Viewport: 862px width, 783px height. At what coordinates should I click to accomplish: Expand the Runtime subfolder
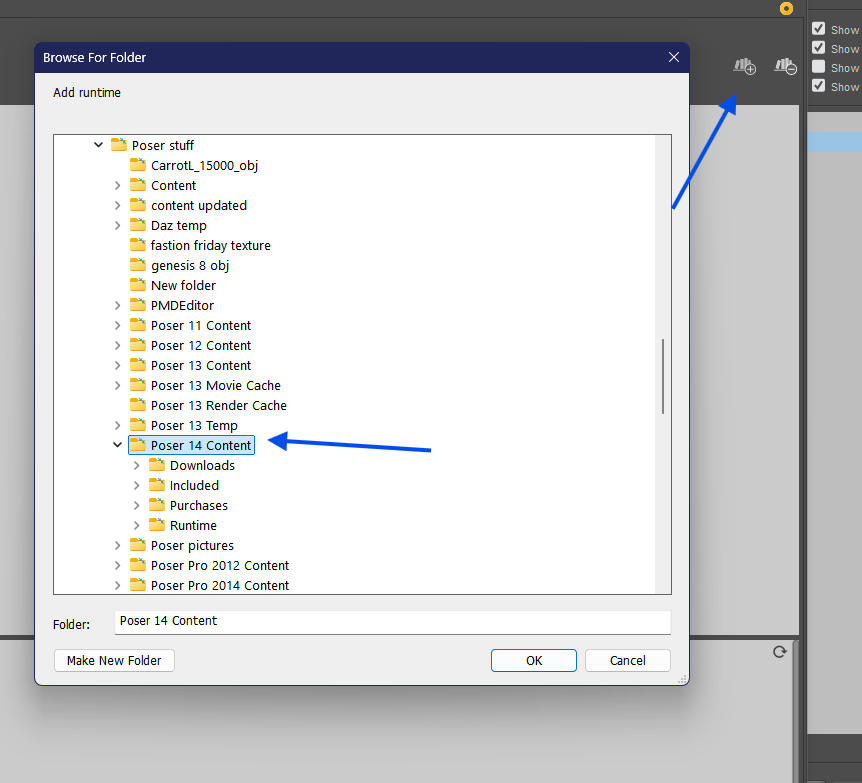pyautogui.click(x=136, y=526)
